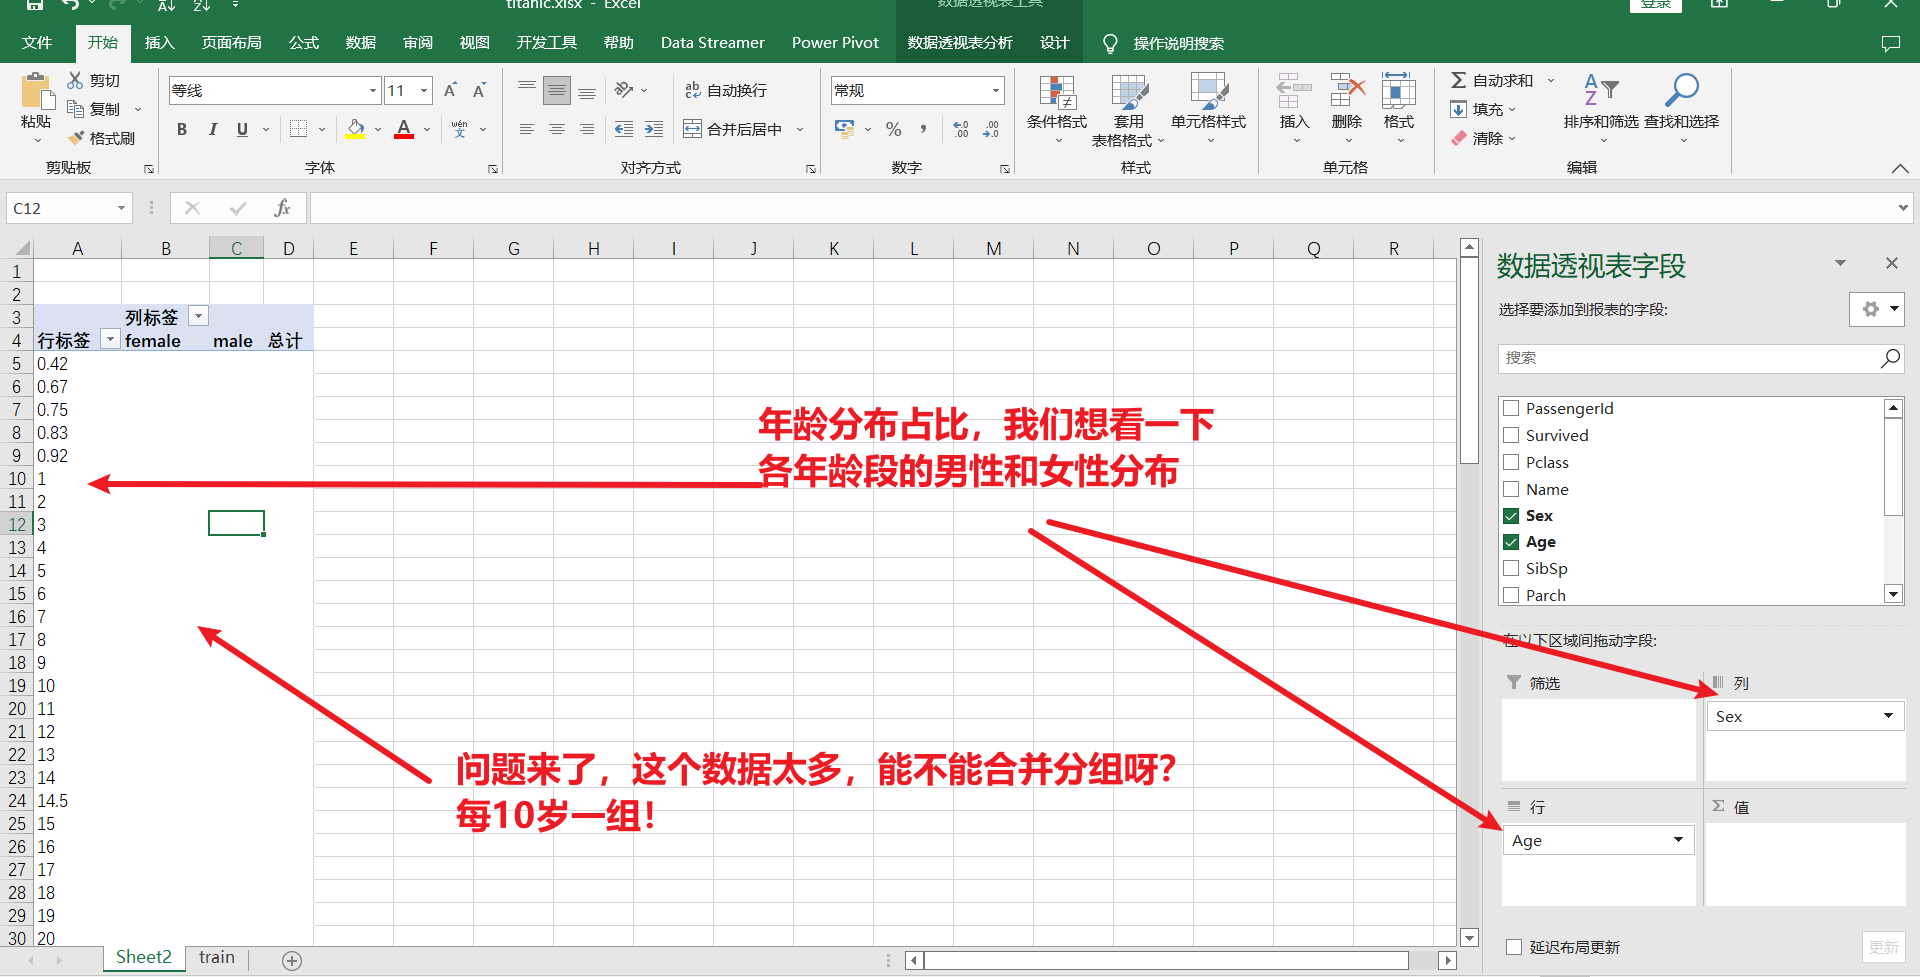Select the Format Painter brush

(76, 138)
